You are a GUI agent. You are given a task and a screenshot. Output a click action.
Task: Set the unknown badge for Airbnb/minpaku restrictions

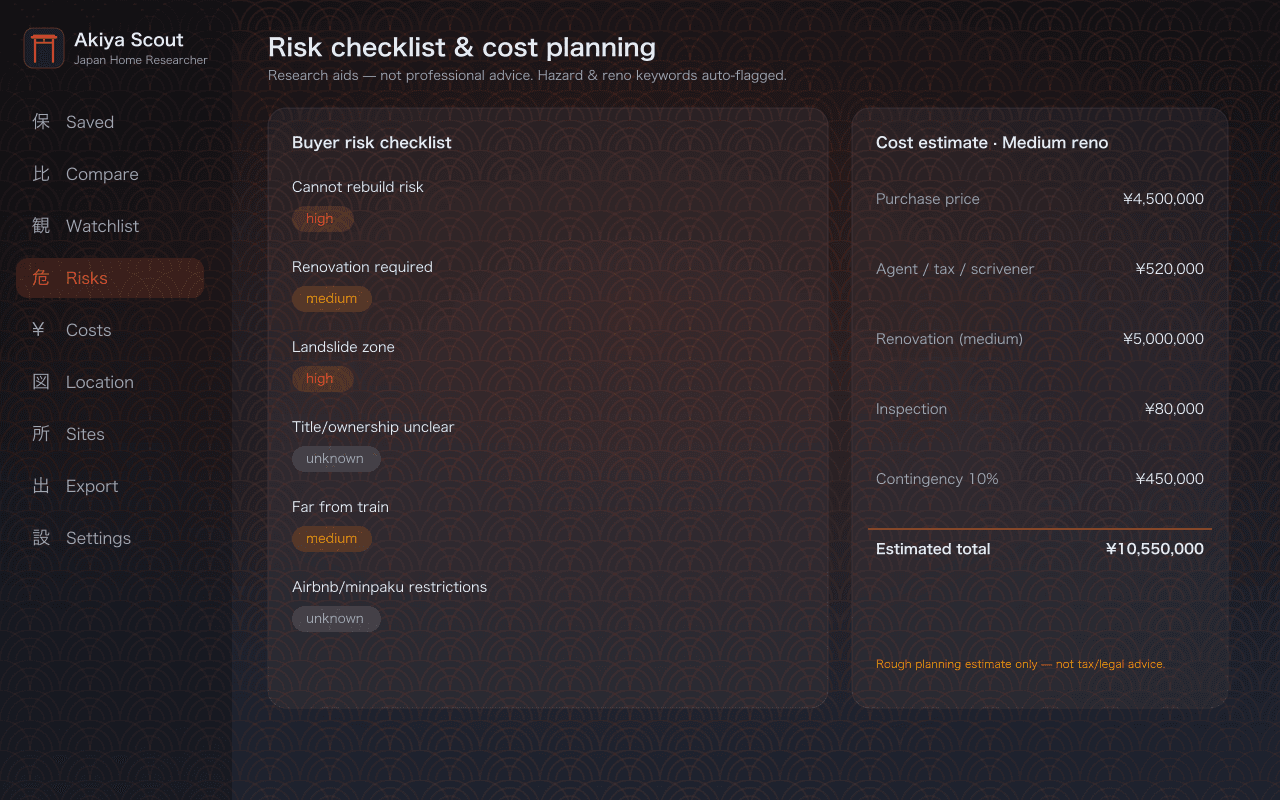pos(336,619)
